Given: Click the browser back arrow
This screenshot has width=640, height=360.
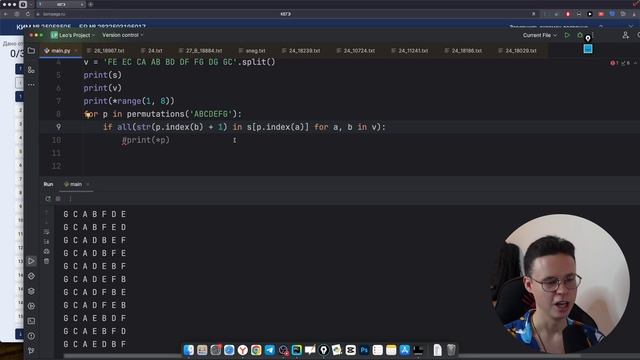Looking at the screenshot, I should click(x=5, y=14).
